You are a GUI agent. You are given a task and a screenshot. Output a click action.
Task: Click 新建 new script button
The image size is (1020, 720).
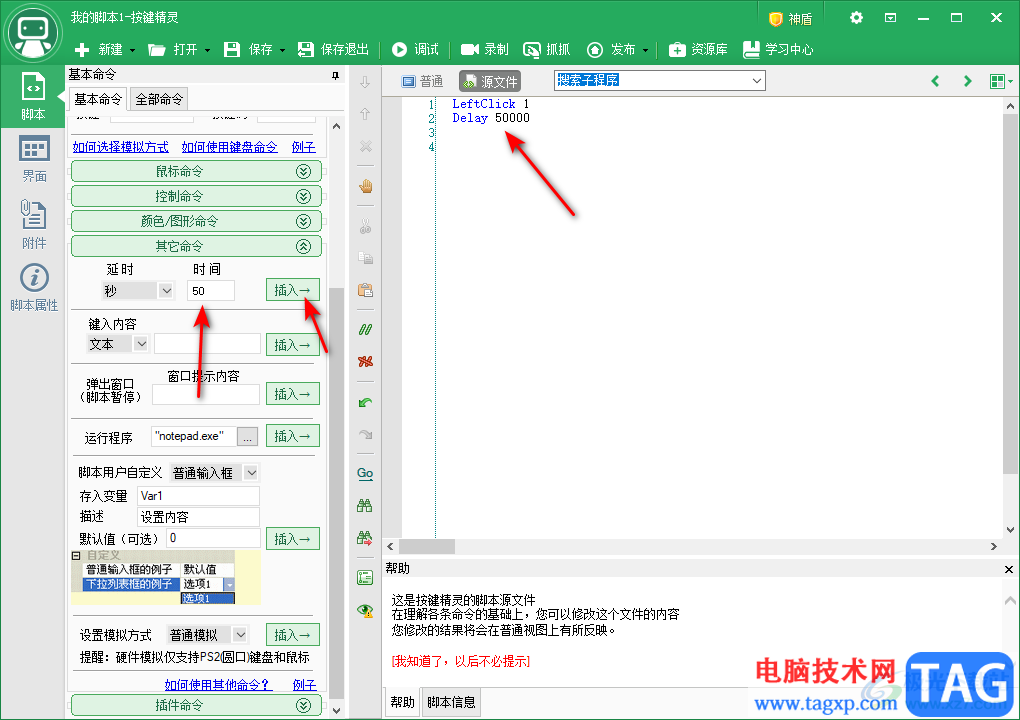pyautogui.click(x=98, y=49)
